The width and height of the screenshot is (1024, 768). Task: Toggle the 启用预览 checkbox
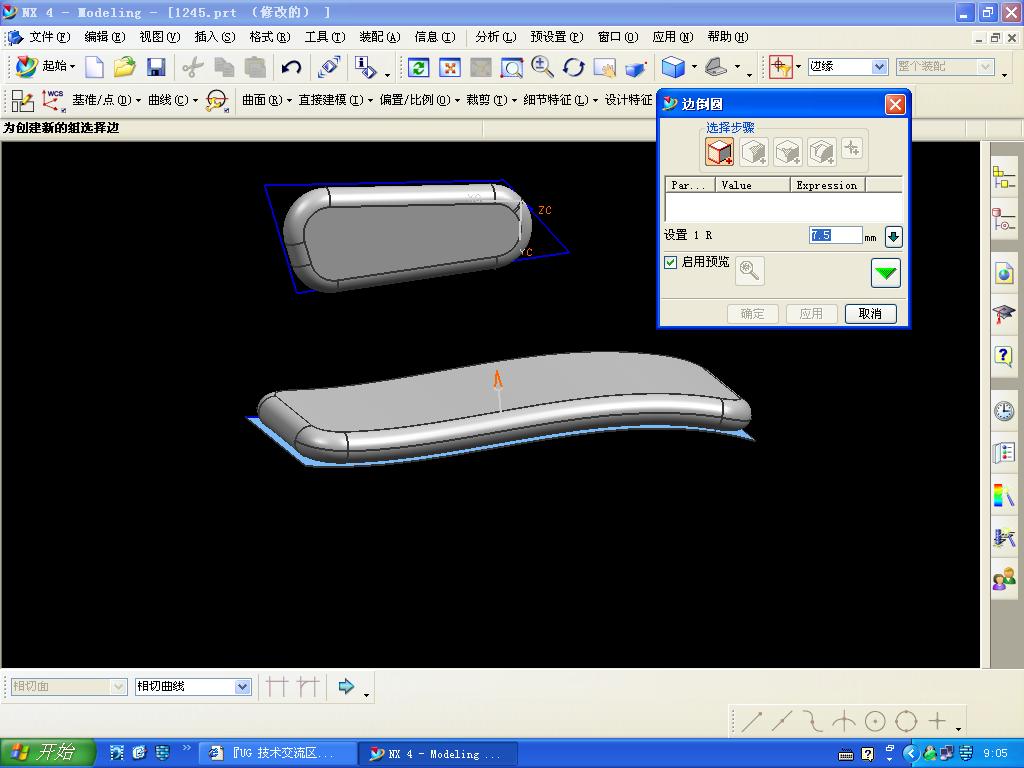click(671, 263)
